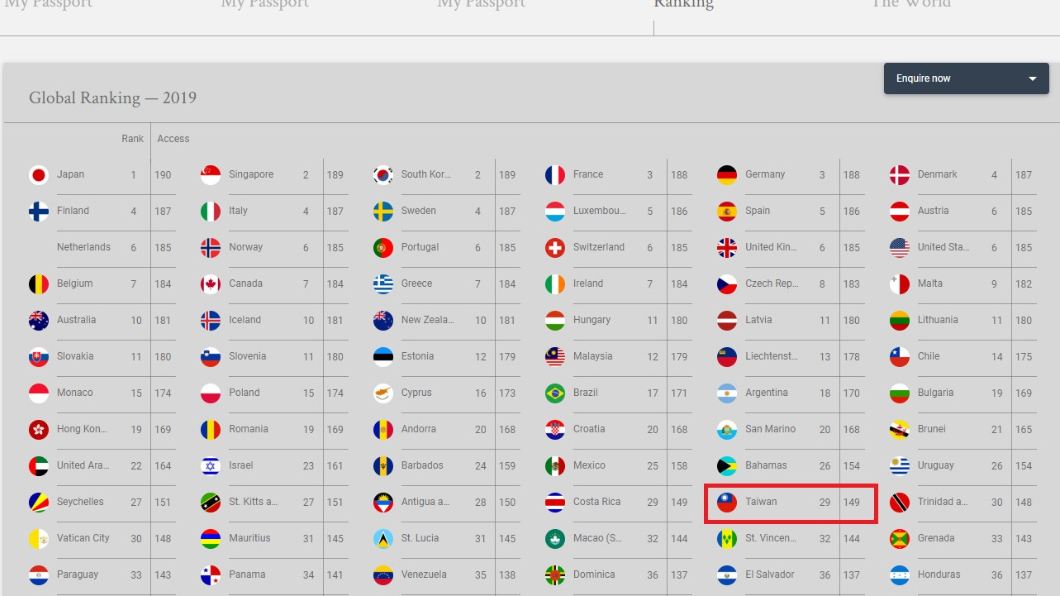1060x596 pixels.
Task: Switch to the Ranking tab
Action: [x=683, y=4]
